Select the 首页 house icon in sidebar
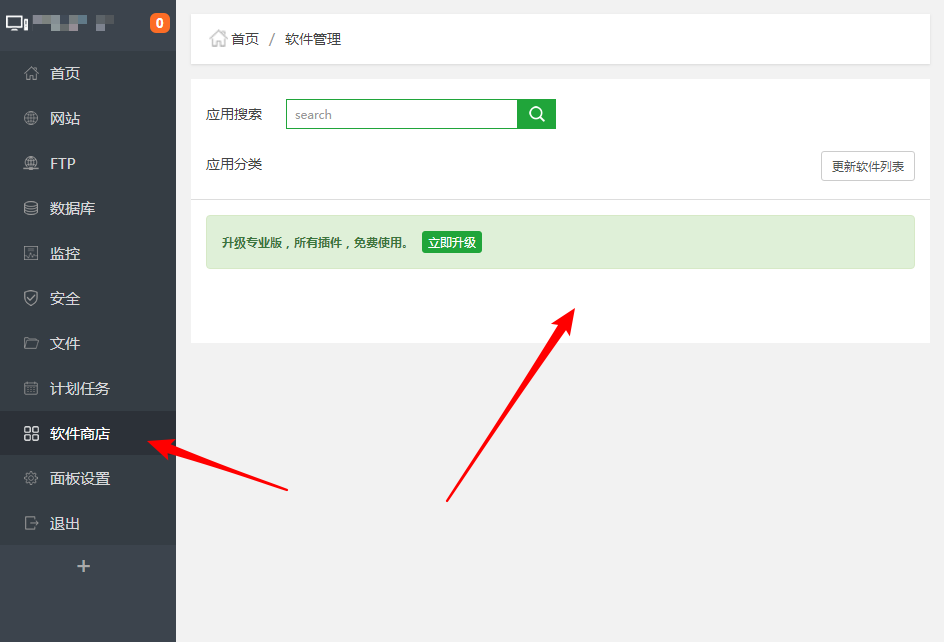Screen dimensions: 944x642 pyautogui.click(x=30, y=73)
